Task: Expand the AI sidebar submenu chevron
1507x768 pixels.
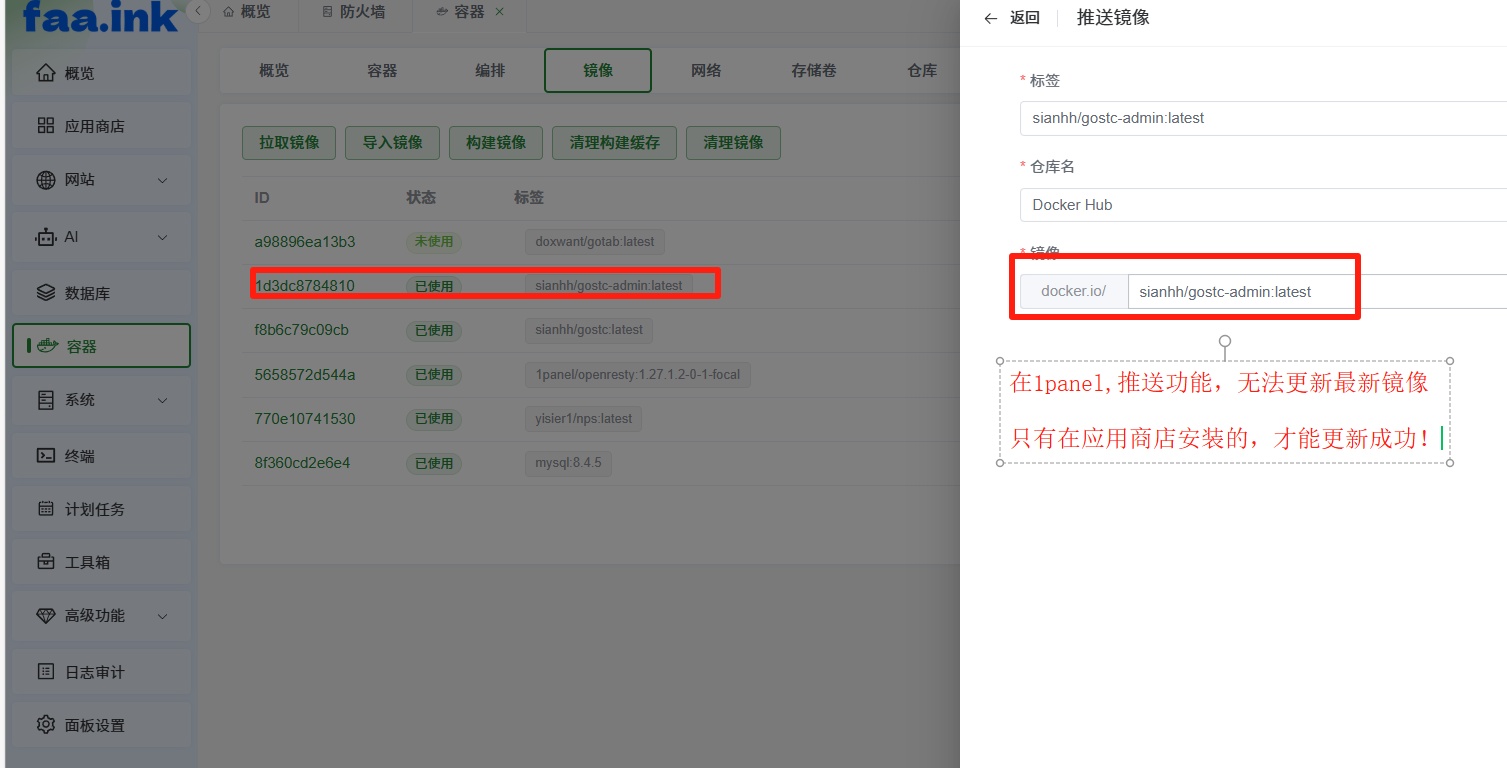Action: [163, 237]
